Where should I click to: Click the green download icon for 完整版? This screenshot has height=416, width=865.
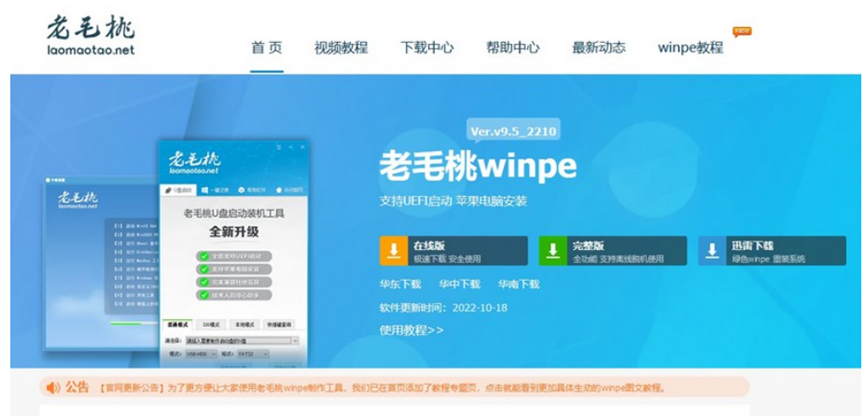pos(553,250)
